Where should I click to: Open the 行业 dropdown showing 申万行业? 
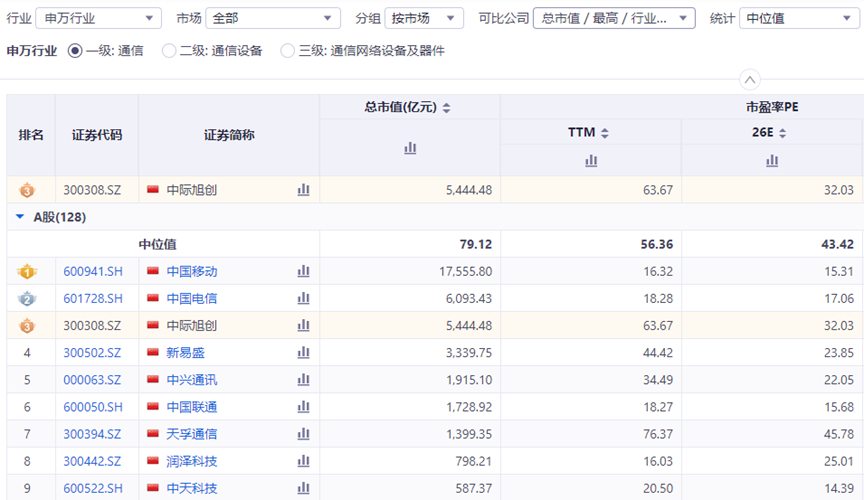(98, 18)
